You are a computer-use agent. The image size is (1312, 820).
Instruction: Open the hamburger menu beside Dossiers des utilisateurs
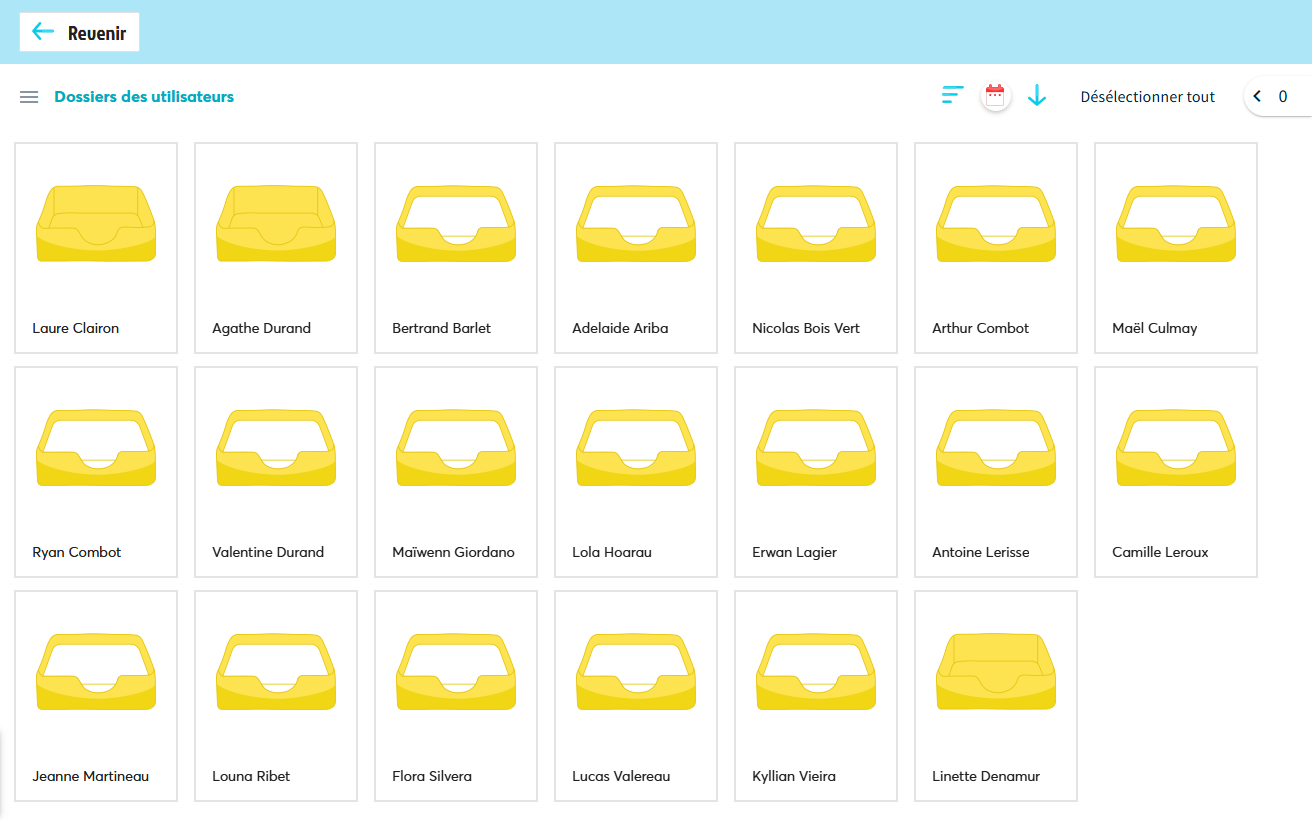point(29,97)
